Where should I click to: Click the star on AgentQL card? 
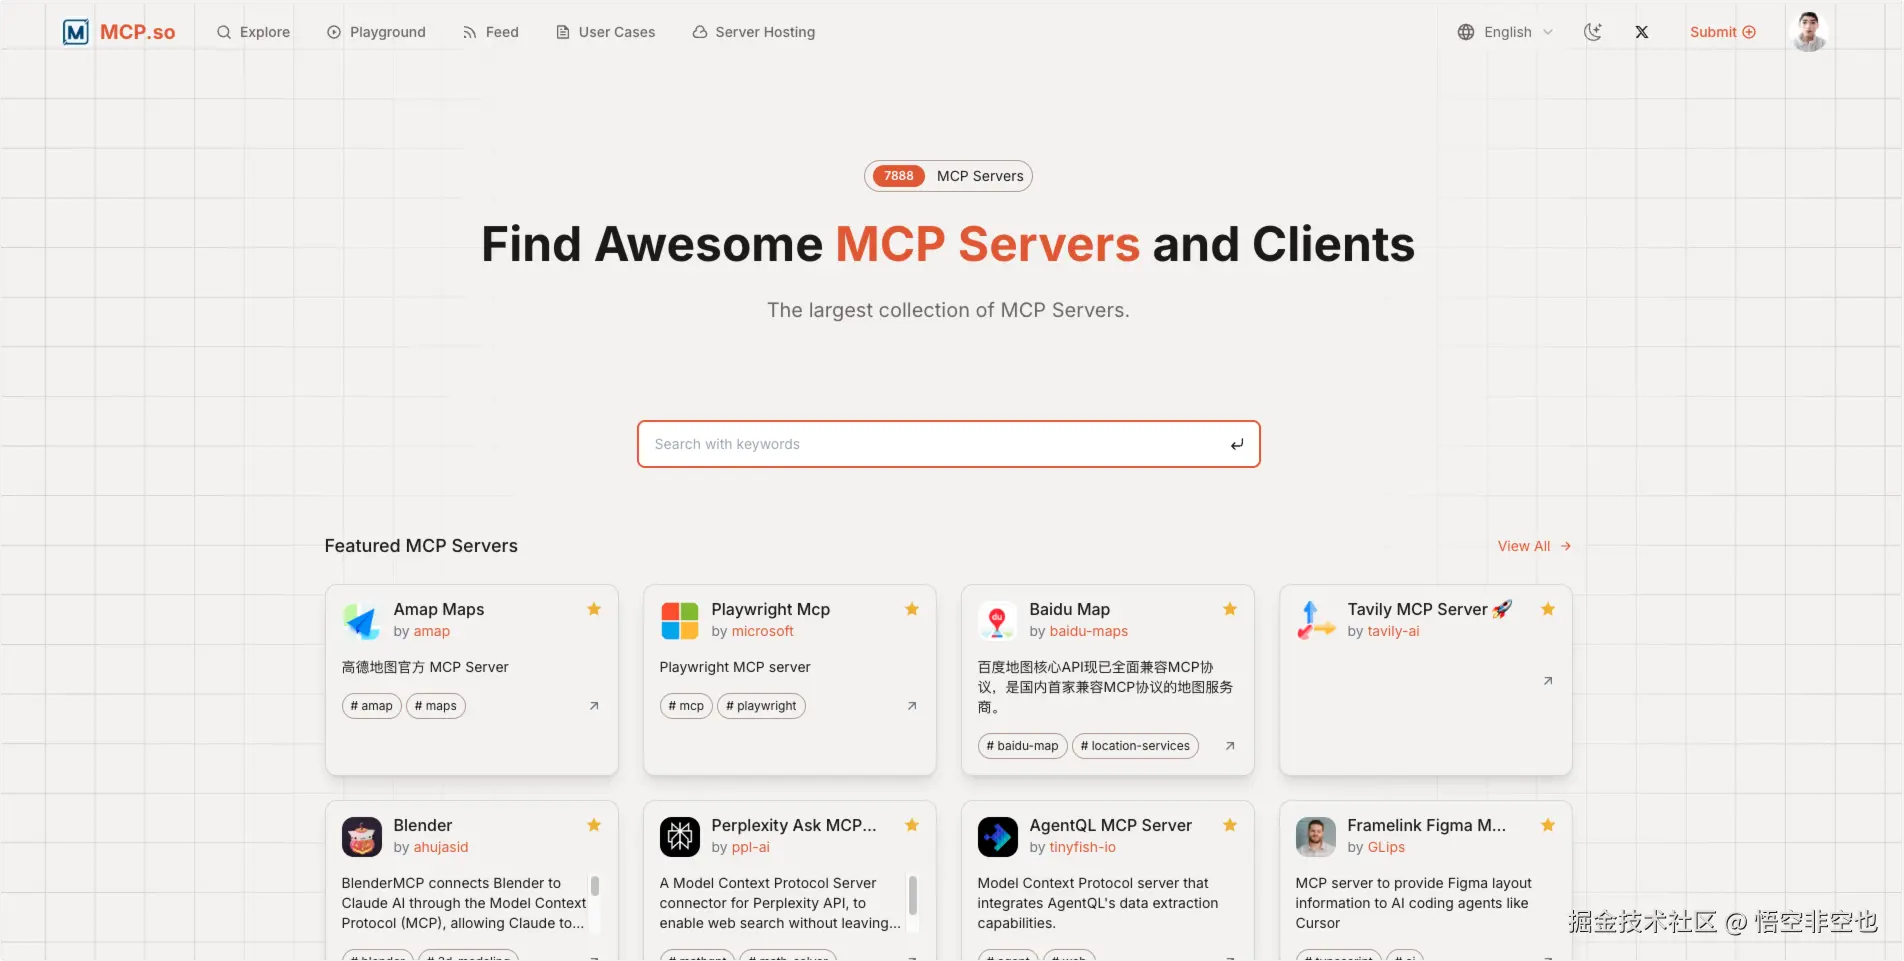pos(1230,825)
